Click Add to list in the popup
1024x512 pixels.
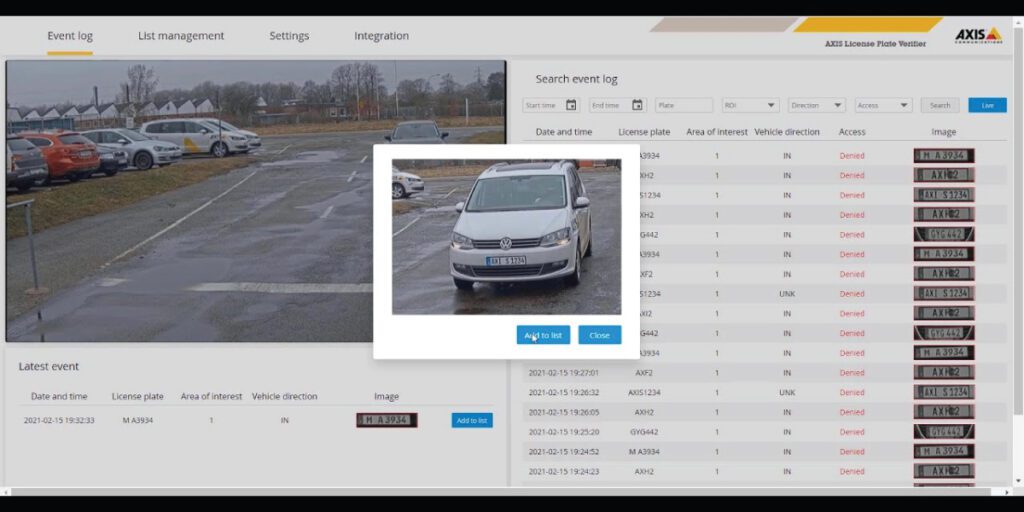point(543,335)
